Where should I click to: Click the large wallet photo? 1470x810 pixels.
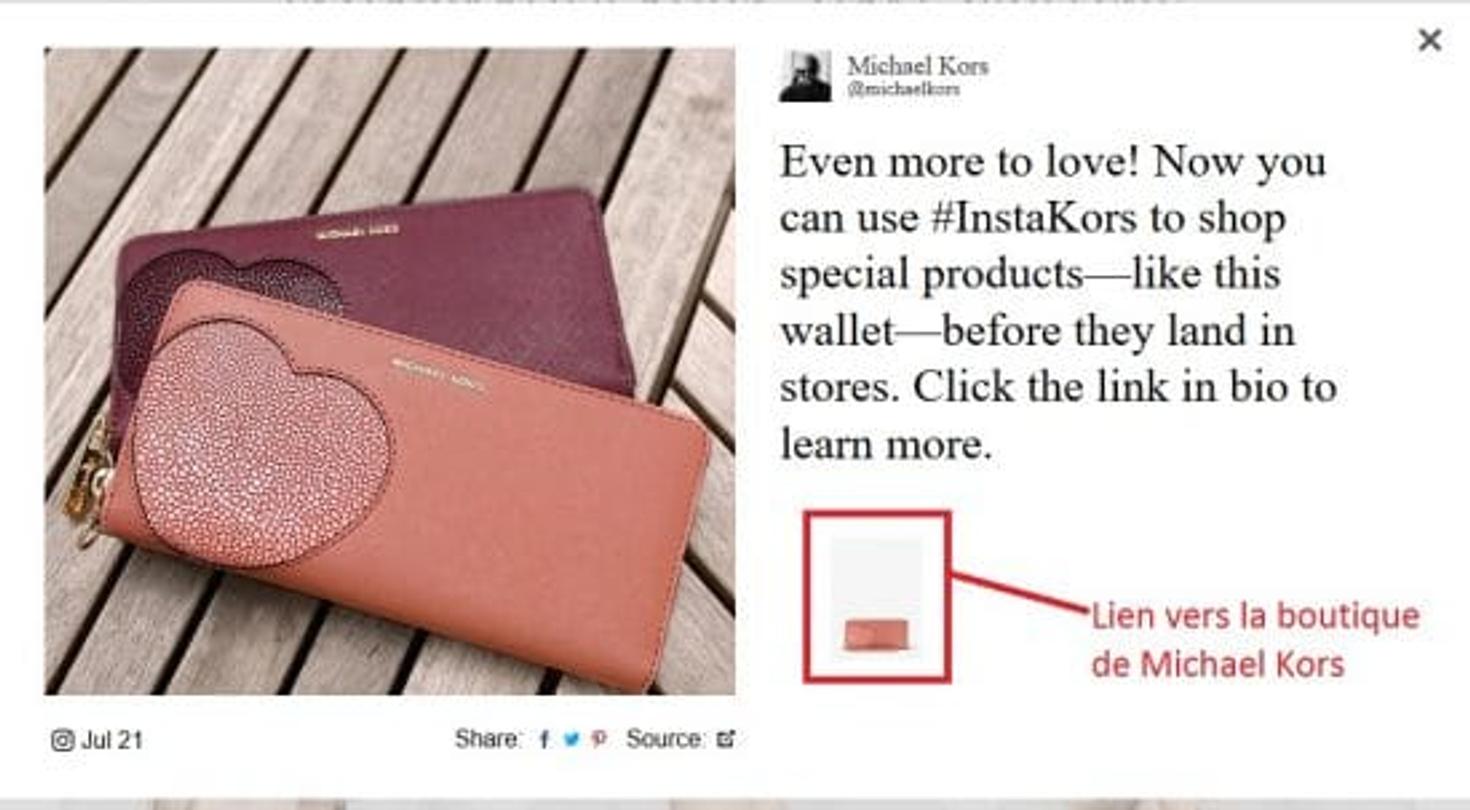tap(389, 371)
